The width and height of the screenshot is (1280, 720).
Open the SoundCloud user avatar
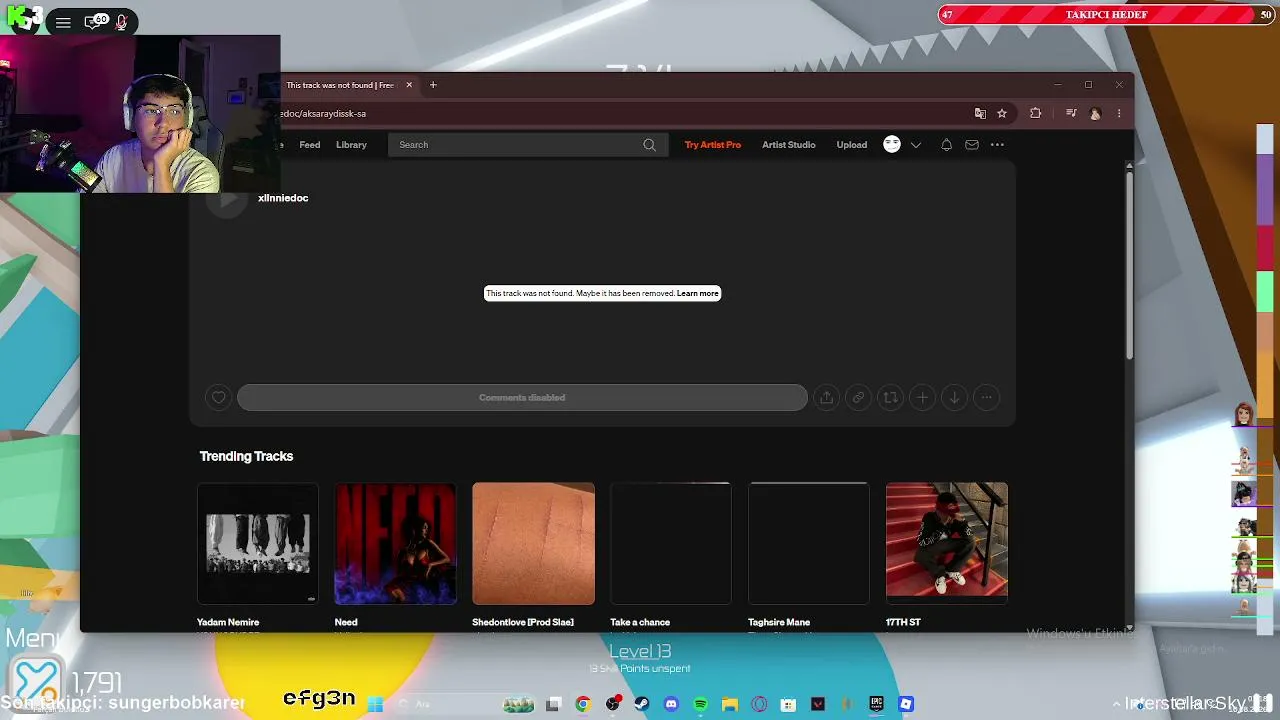click(892, 145)
